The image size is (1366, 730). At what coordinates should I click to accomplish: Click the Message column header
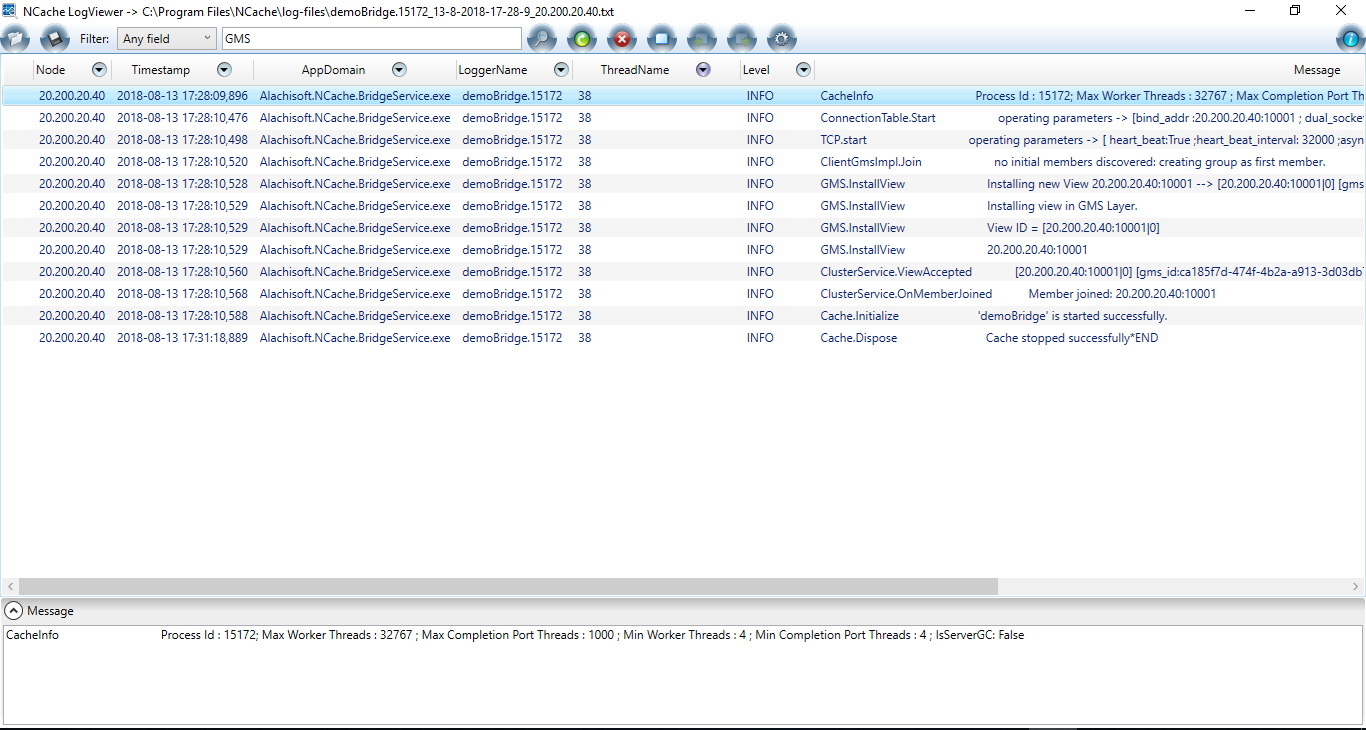tap(1316, 70)
